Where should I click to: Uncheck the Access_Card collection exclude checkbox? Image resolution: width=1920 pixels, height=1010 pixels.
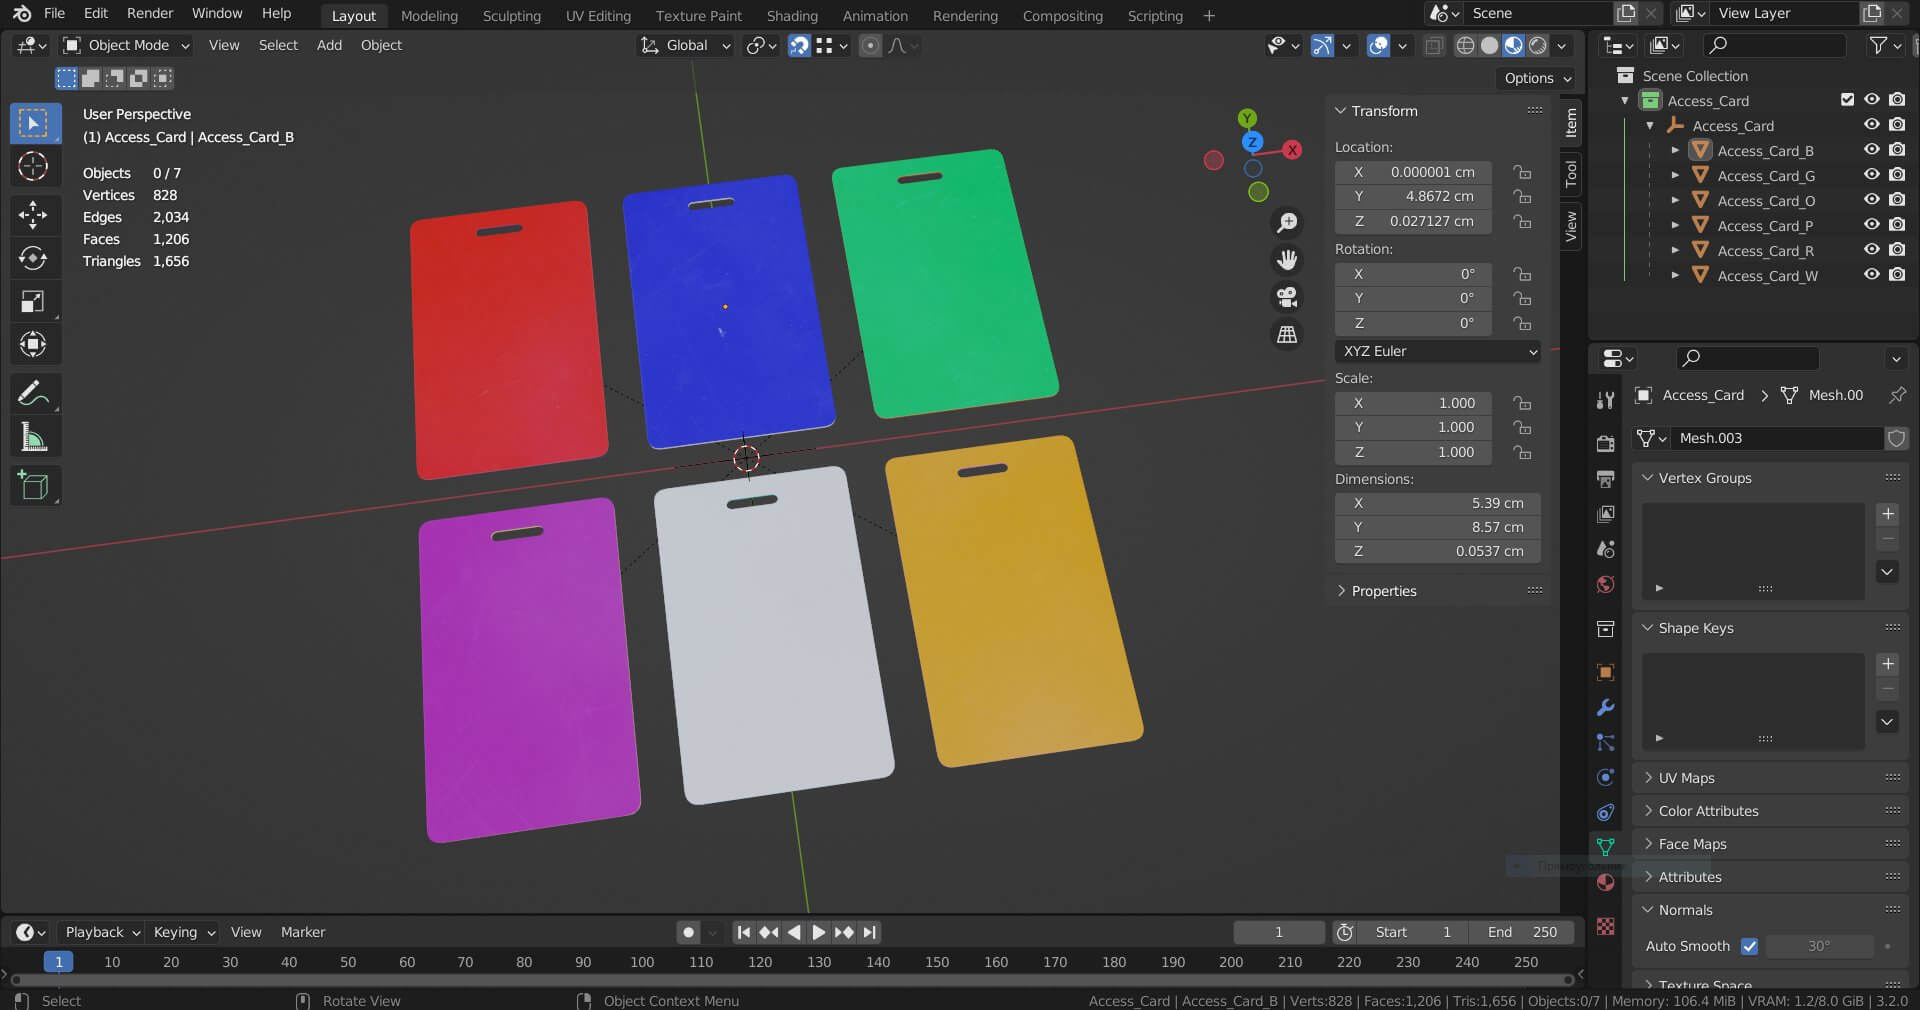click(x=1847, y=100)
